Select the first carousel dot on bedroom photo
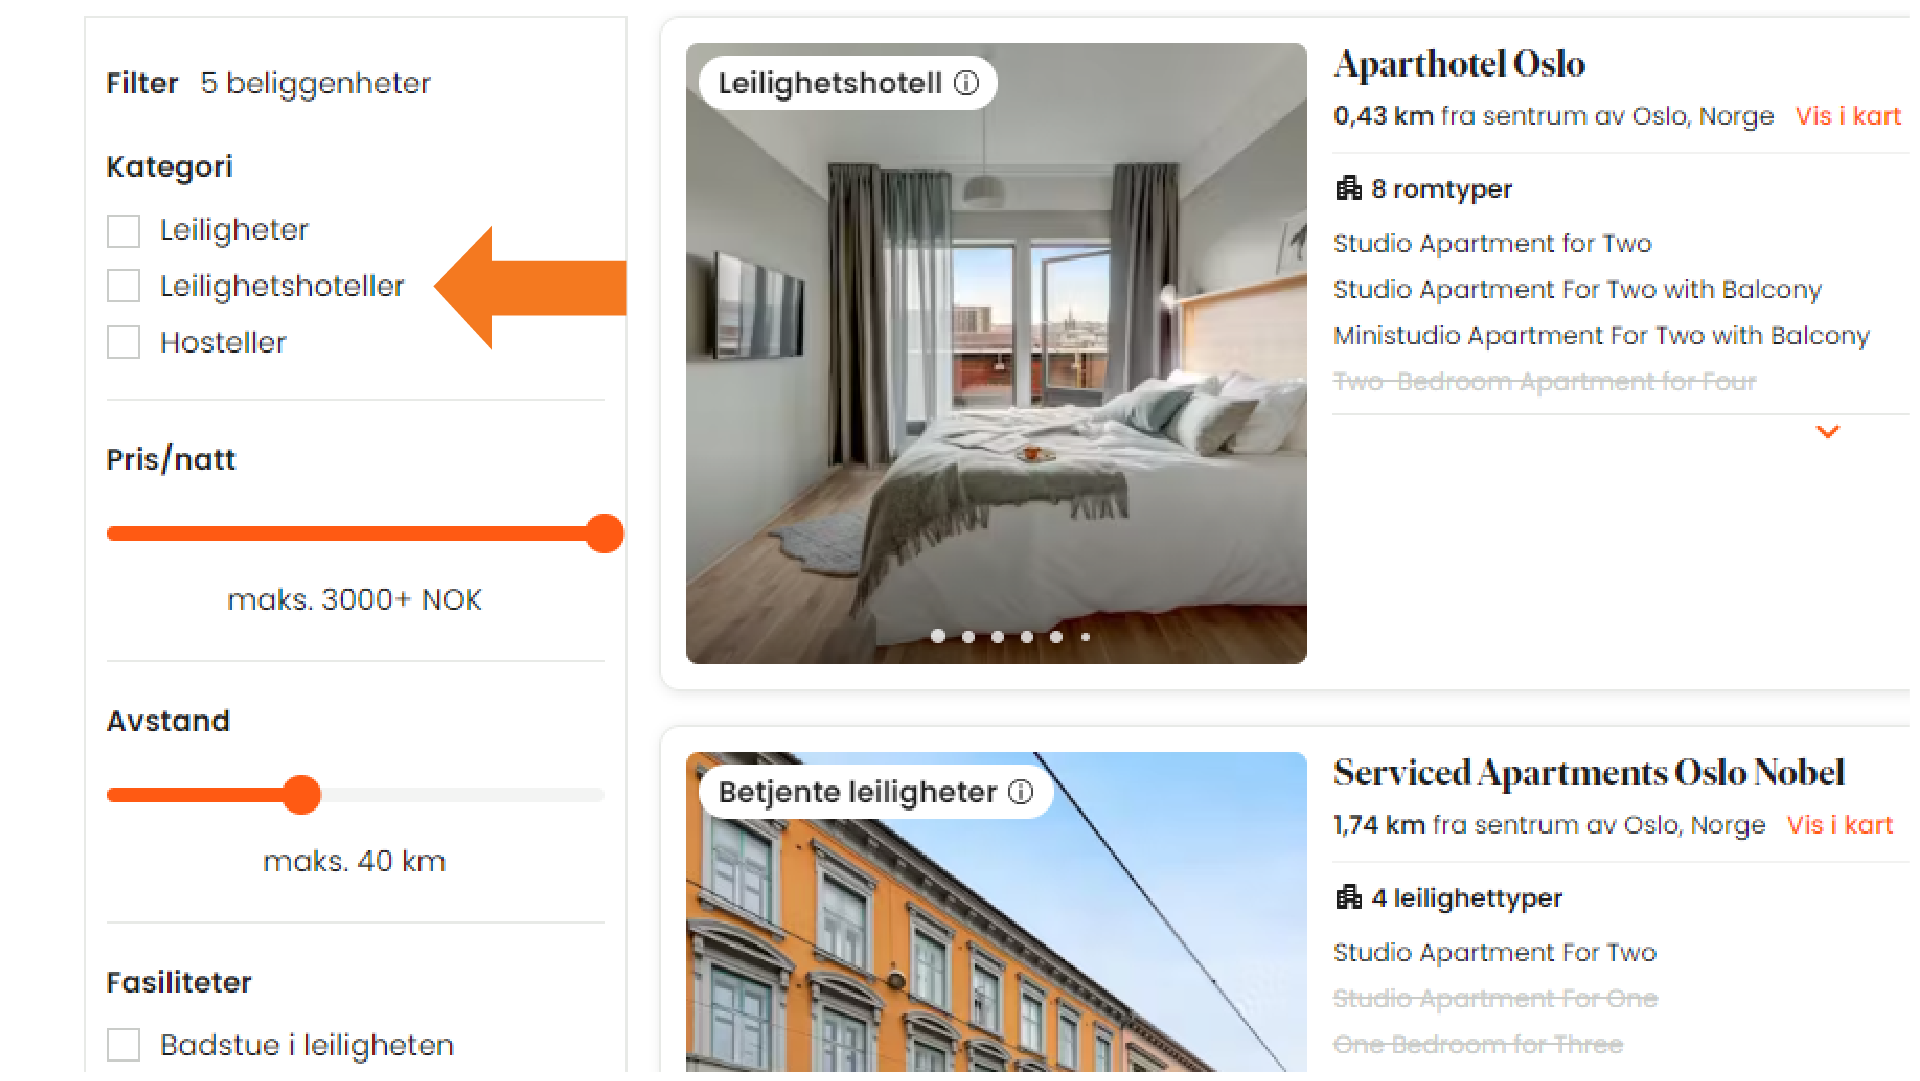This screenshot has width=1920, height=1081. [938, 636]
